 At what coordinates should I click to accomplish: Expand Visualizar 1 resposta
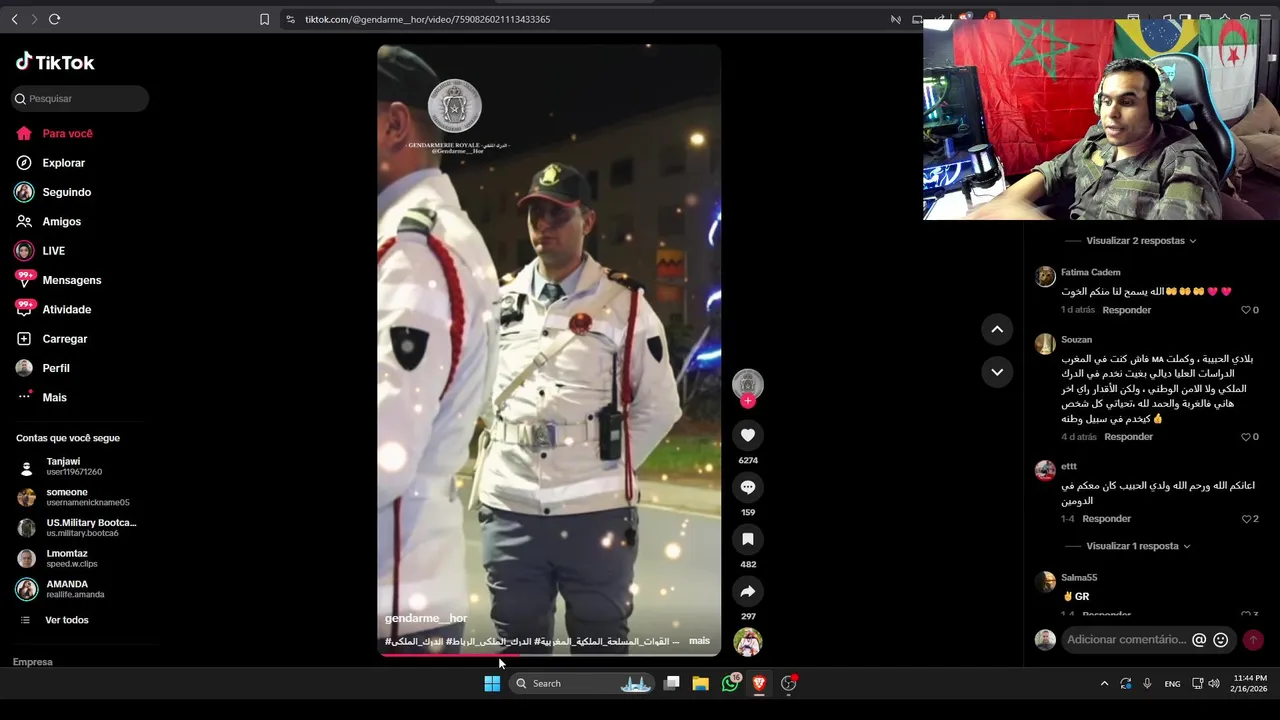pos(1138,546)
